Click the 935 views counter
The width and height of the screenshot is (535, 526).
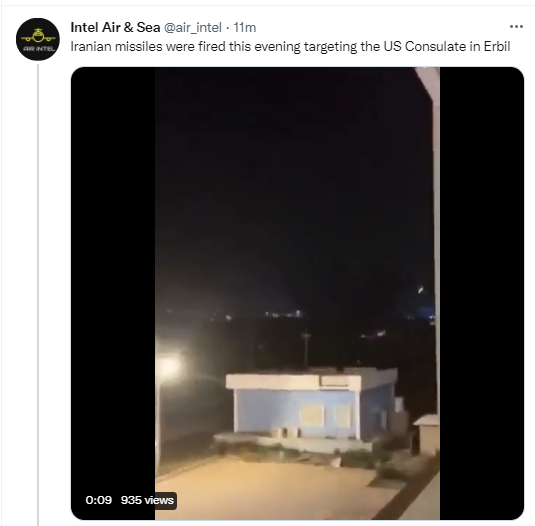coord(147,500)
